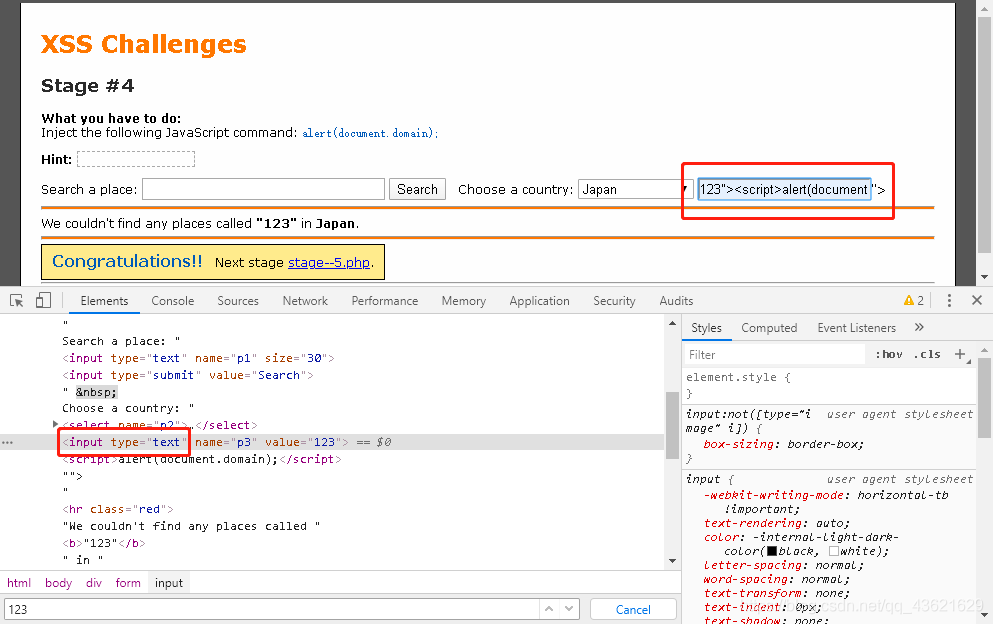The image size is (993, 624).
Task: Select div in the breadcrumb bar
Action: (94, 583)
